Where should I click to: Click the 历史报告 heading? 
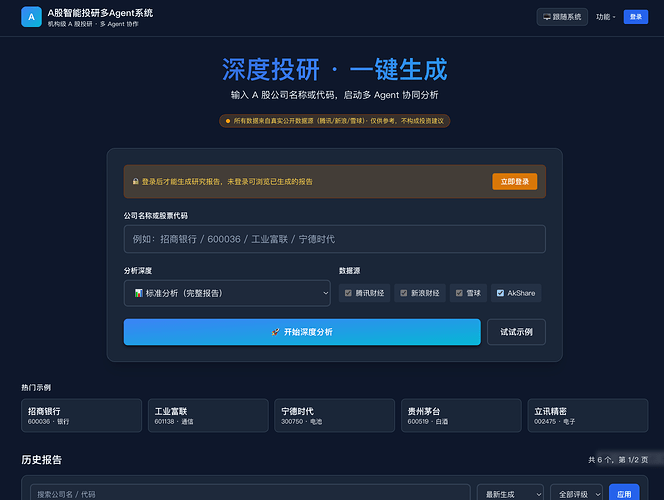(x=42, y=460)
